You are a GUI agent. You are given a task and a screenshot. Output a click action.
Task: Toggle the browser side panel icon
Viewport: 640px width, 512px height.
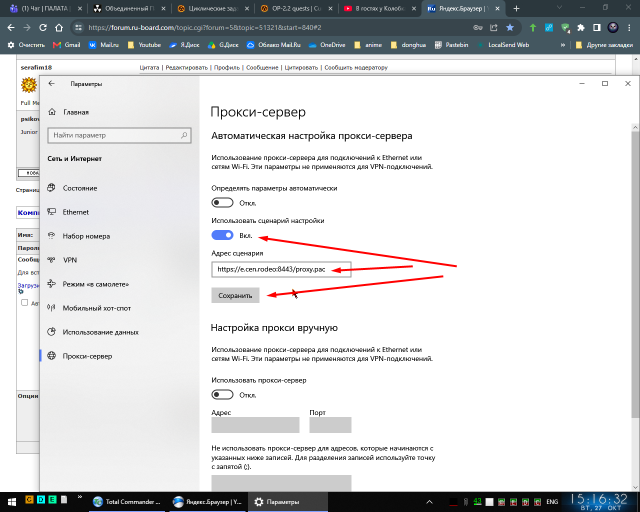[597, 27]
